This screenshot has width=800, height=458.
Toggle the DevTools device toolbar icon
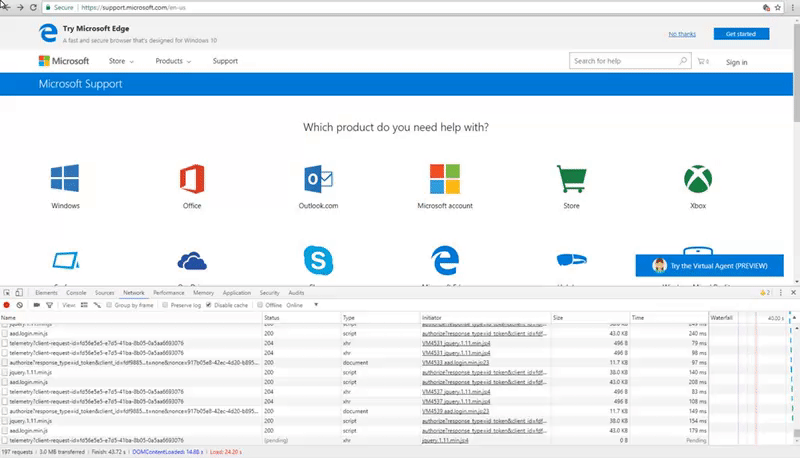click(19, 293)
